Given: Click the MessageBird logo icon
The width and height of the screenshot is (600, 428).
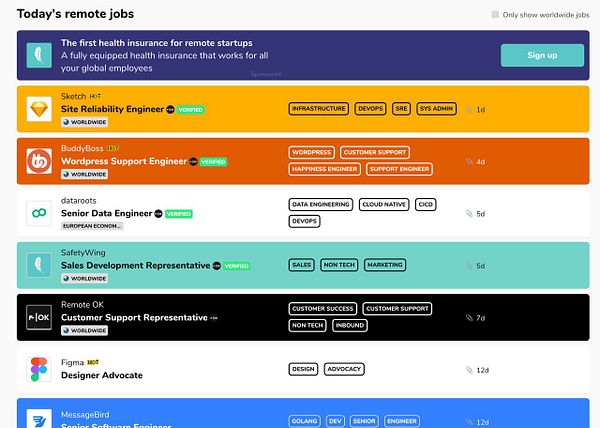Looking at the screenshot, I should pos(38,419).
